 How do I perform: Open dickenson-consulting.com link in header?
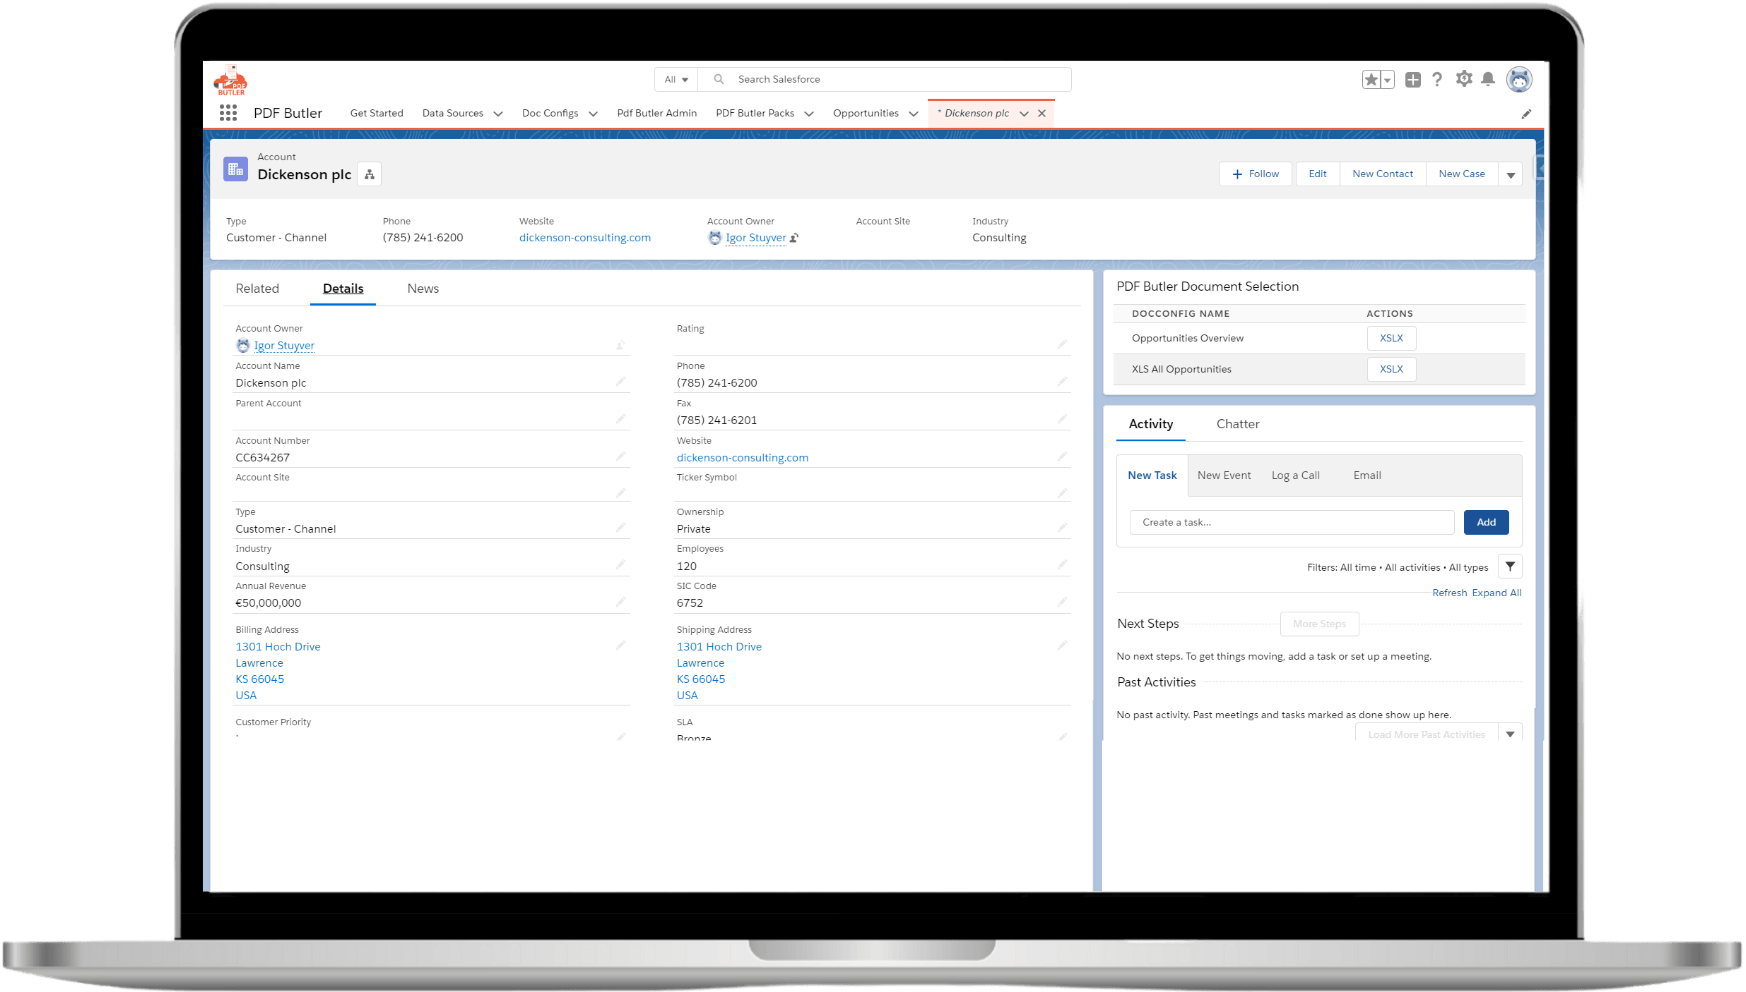pos(585,238)
